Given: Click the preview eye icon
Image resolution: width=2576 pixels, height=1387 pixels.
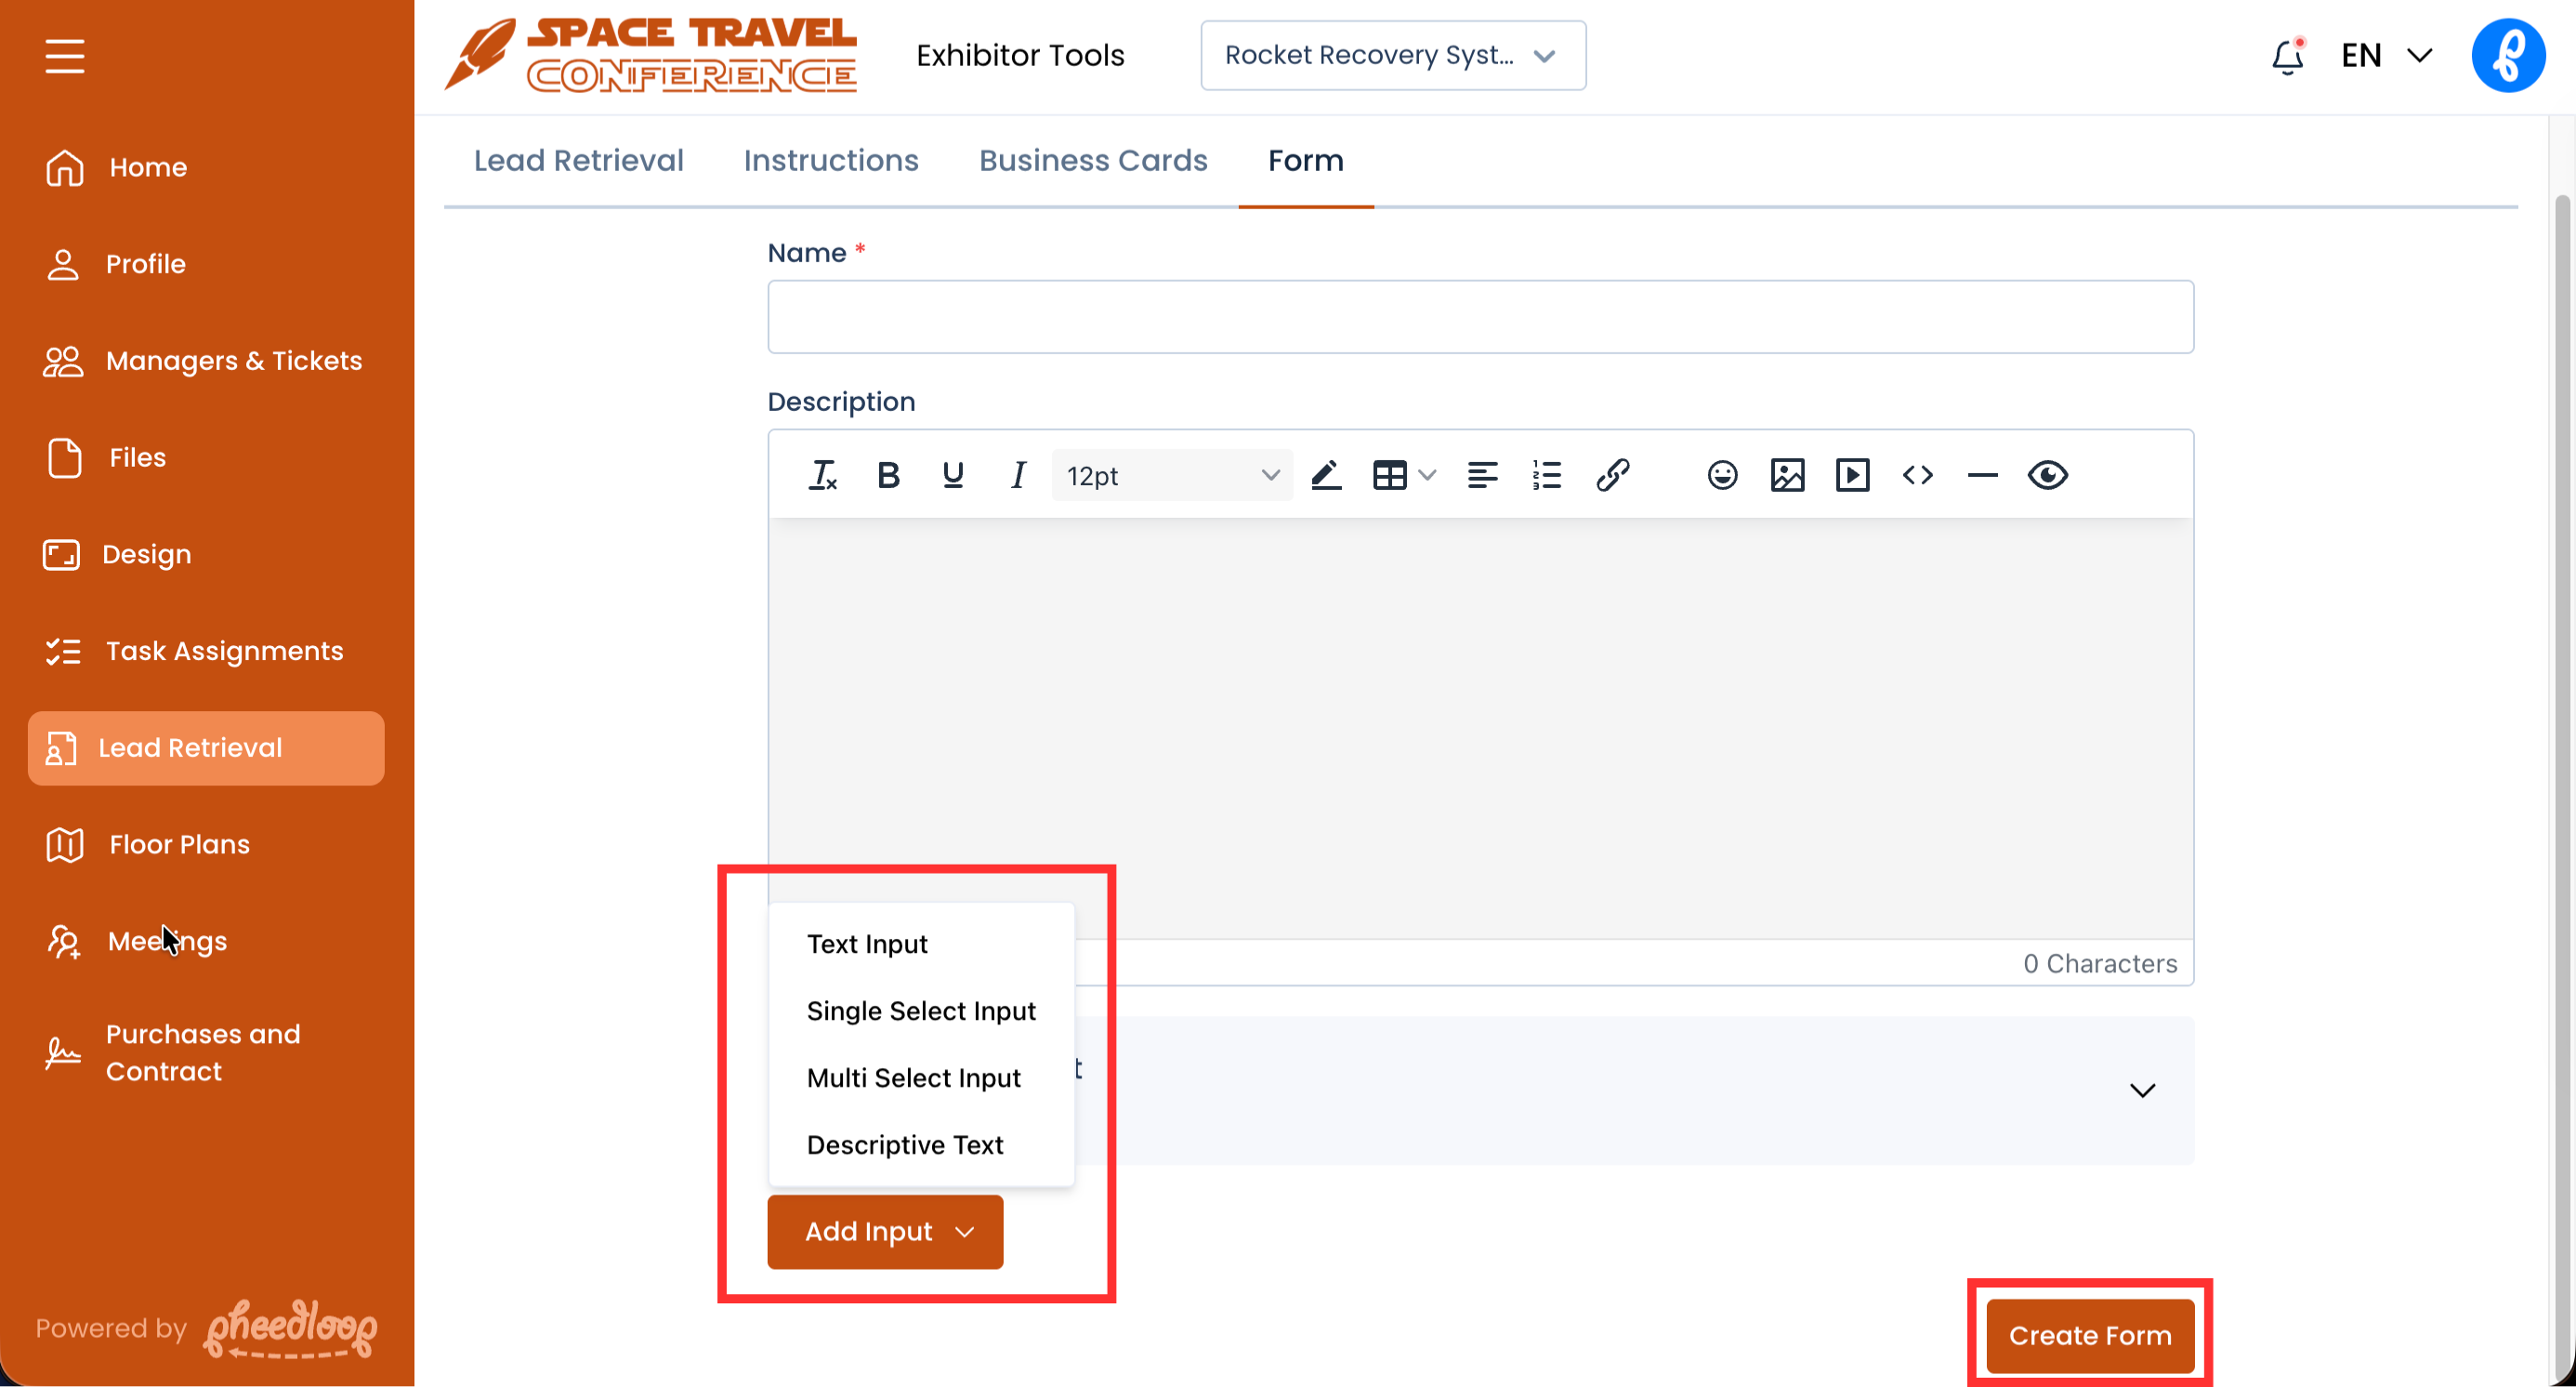Looking at the screenshot, I should point(2047,475).
